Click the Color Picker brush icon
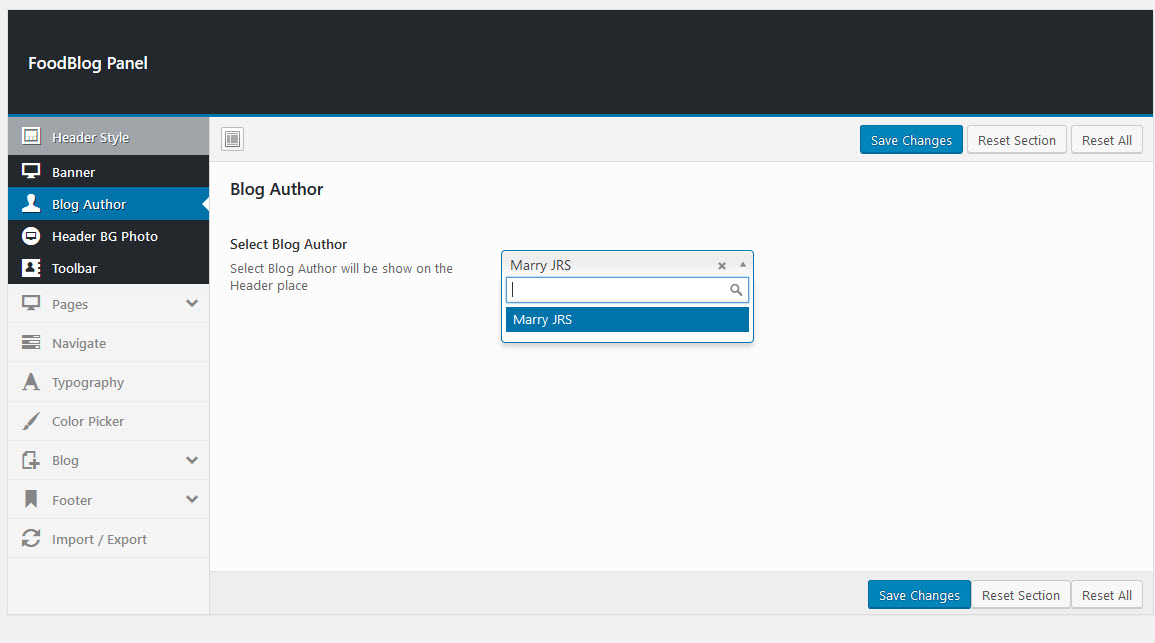Image resolution: width=1155 pixels, height=643 pixels. pos(31,421)
